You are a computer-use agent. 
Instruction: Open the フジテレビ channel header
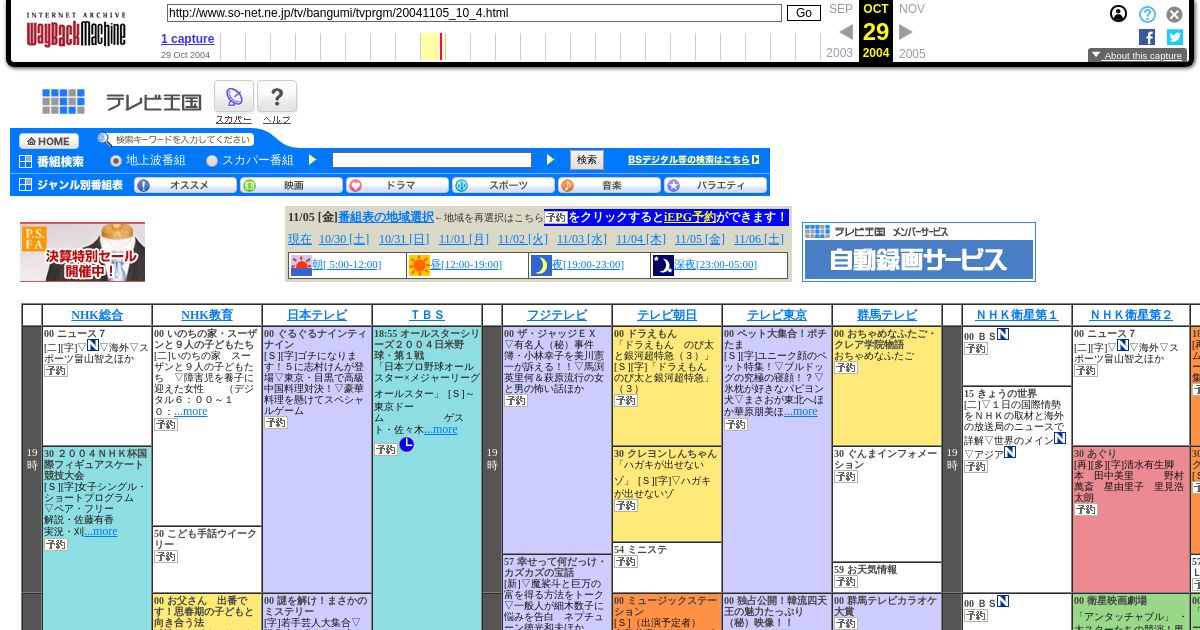coord(557,315)
